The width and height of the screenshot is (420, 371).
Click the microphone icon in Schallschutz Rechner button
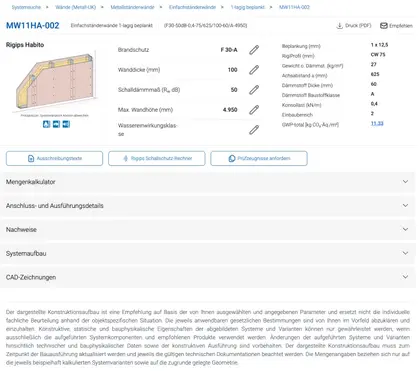[125, 159]
